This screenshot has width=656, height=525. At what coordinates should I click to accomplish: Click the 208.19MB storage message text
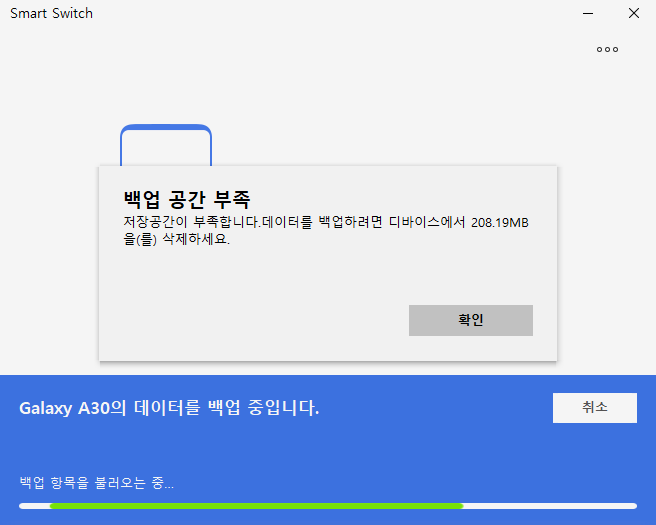(326, 230)
